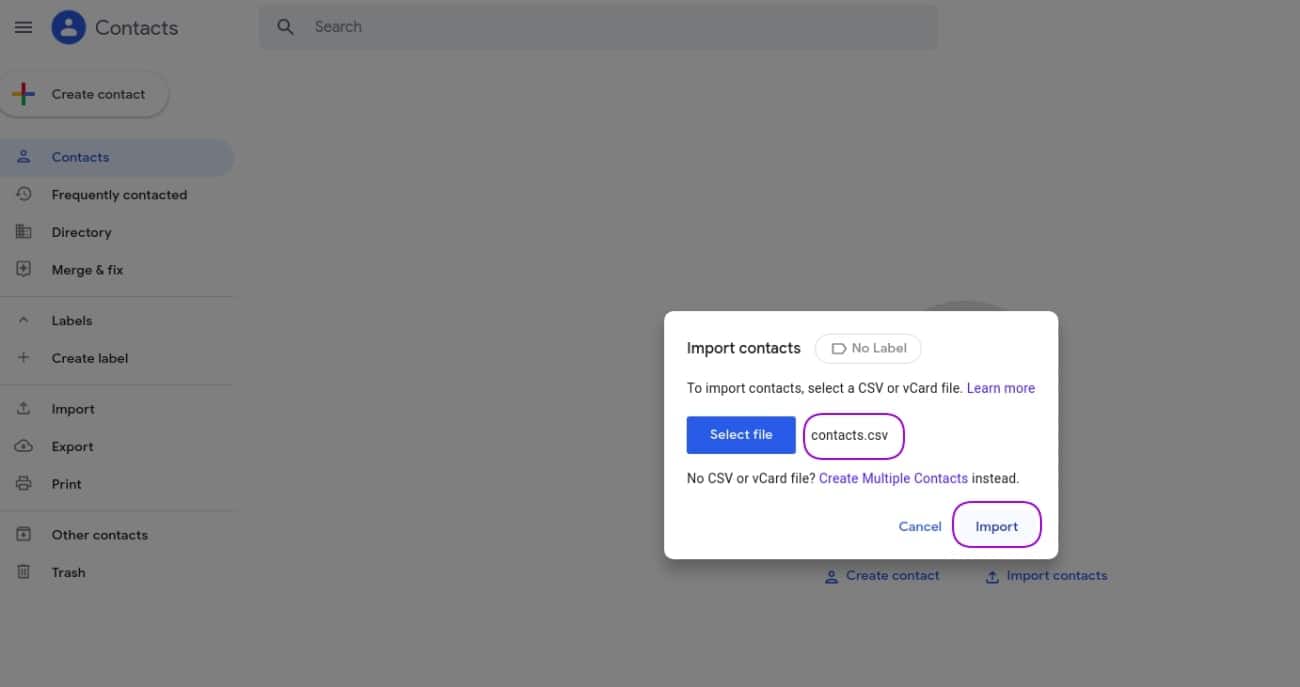Click the Create label plus option

pyautogui.click(x=23, y=357)
